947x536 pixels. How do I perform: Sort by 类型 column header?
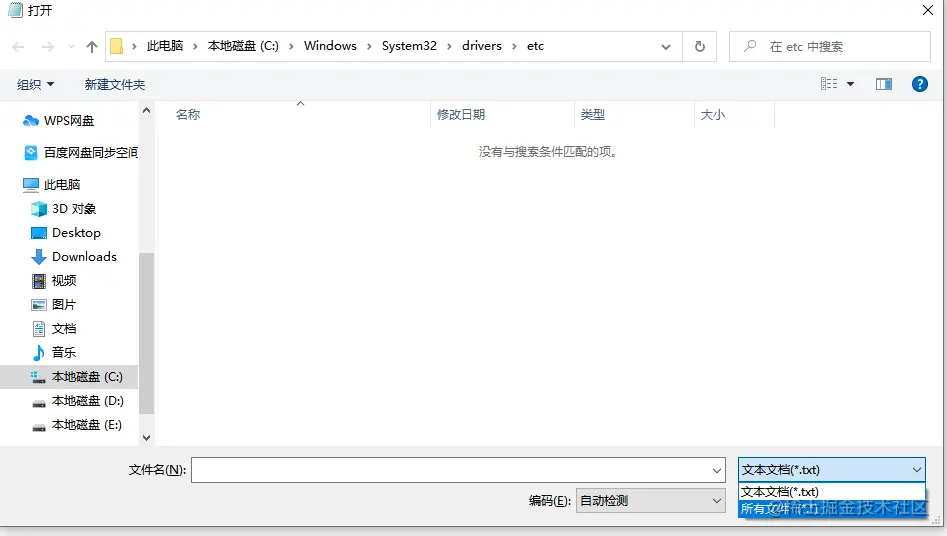click(x=592, y=114)
